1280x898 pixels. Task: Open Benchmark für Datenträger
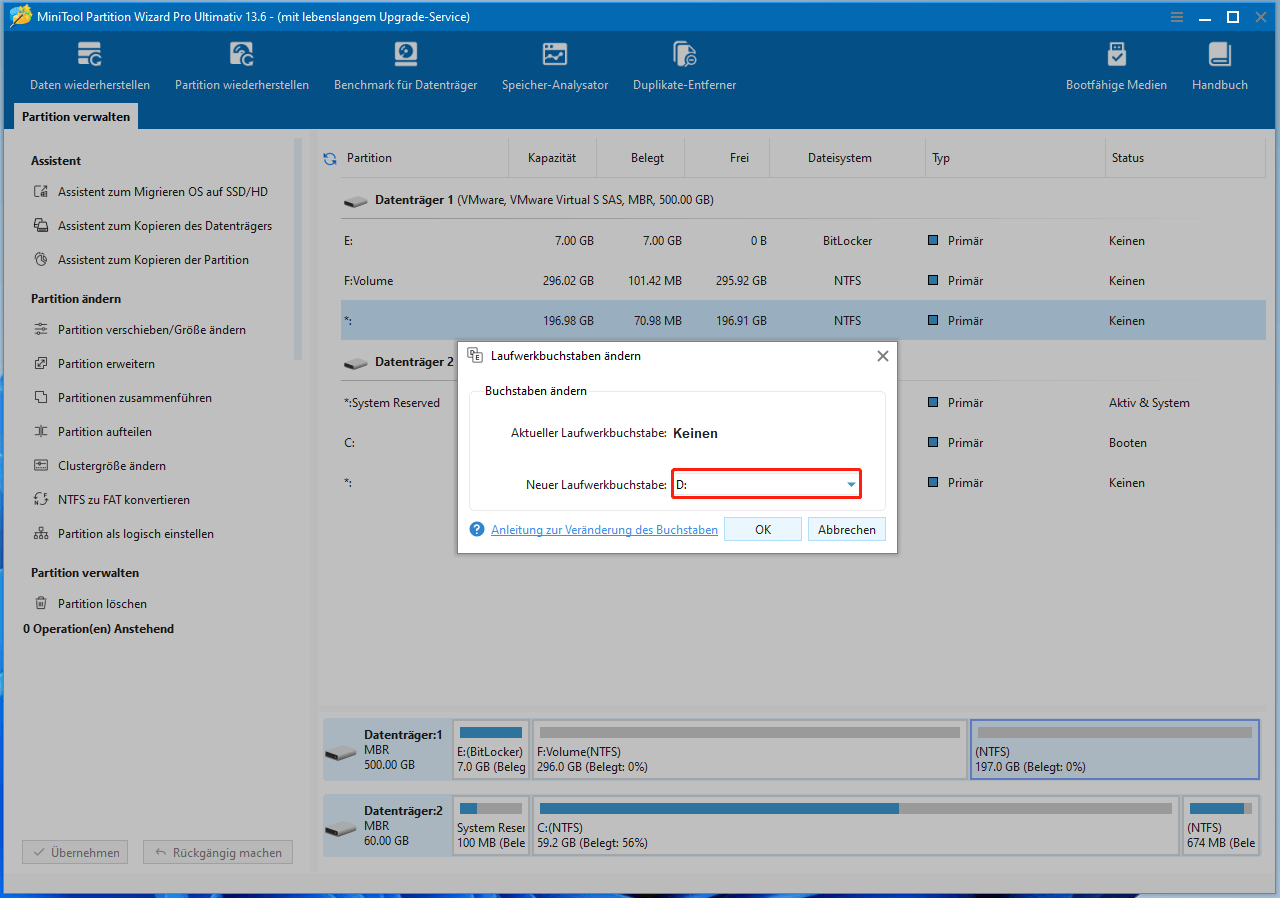tap(405, 66)
